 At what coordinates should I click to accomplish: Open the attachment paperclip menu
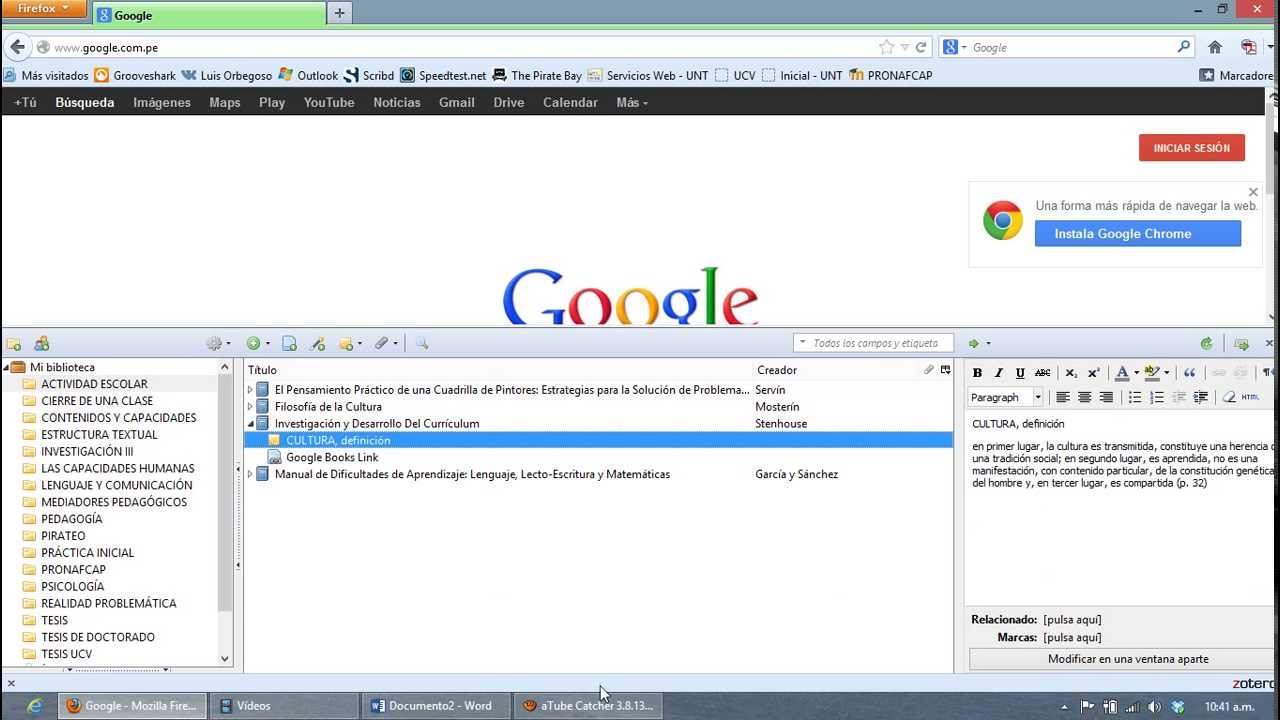(385, 343)
